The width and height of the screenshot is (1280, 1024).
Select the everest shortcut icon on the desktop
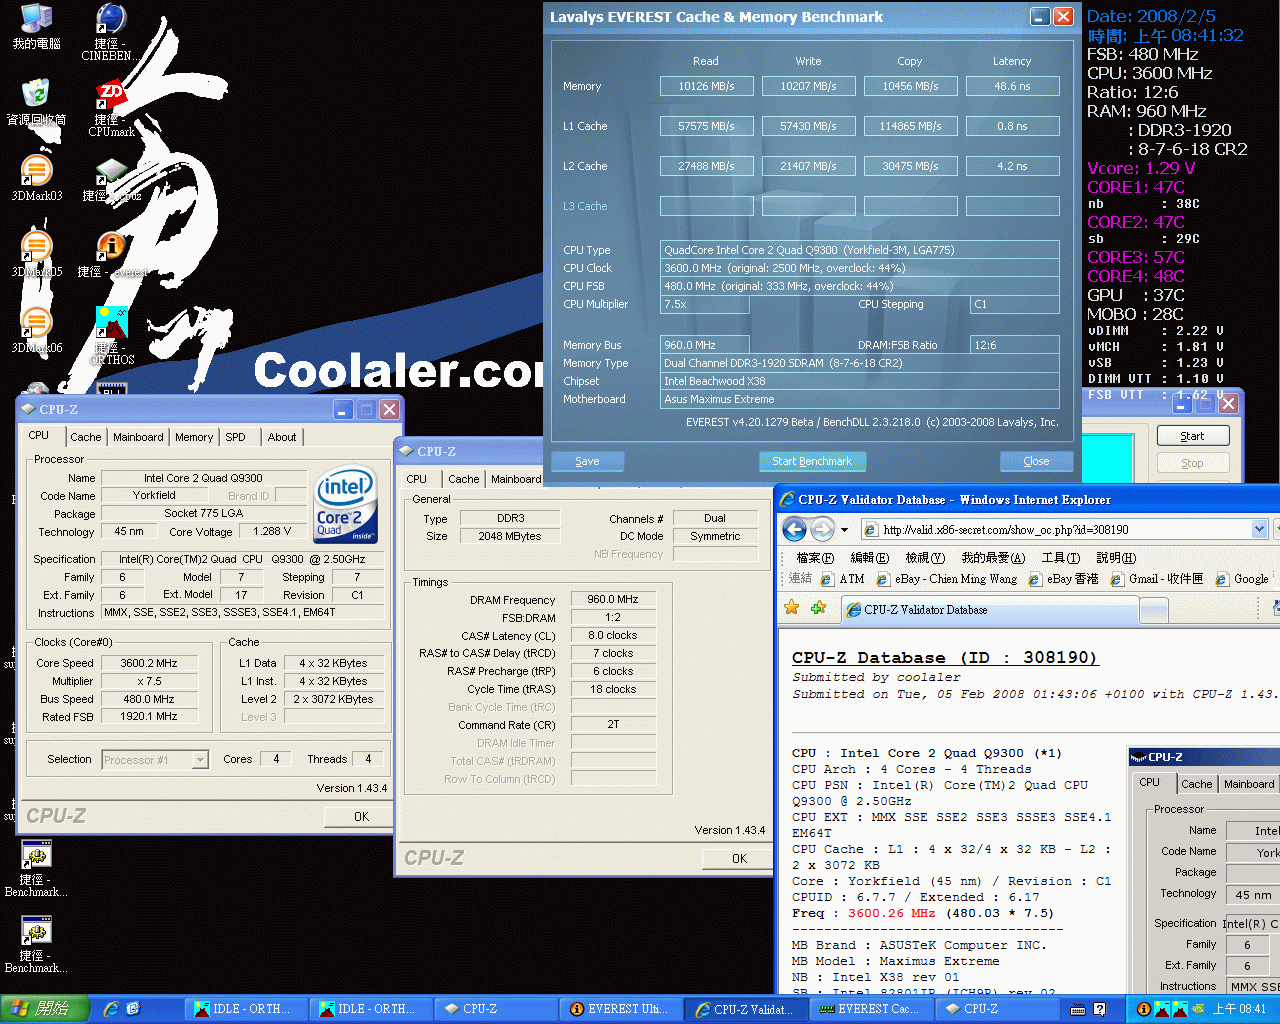click(111, 254)
